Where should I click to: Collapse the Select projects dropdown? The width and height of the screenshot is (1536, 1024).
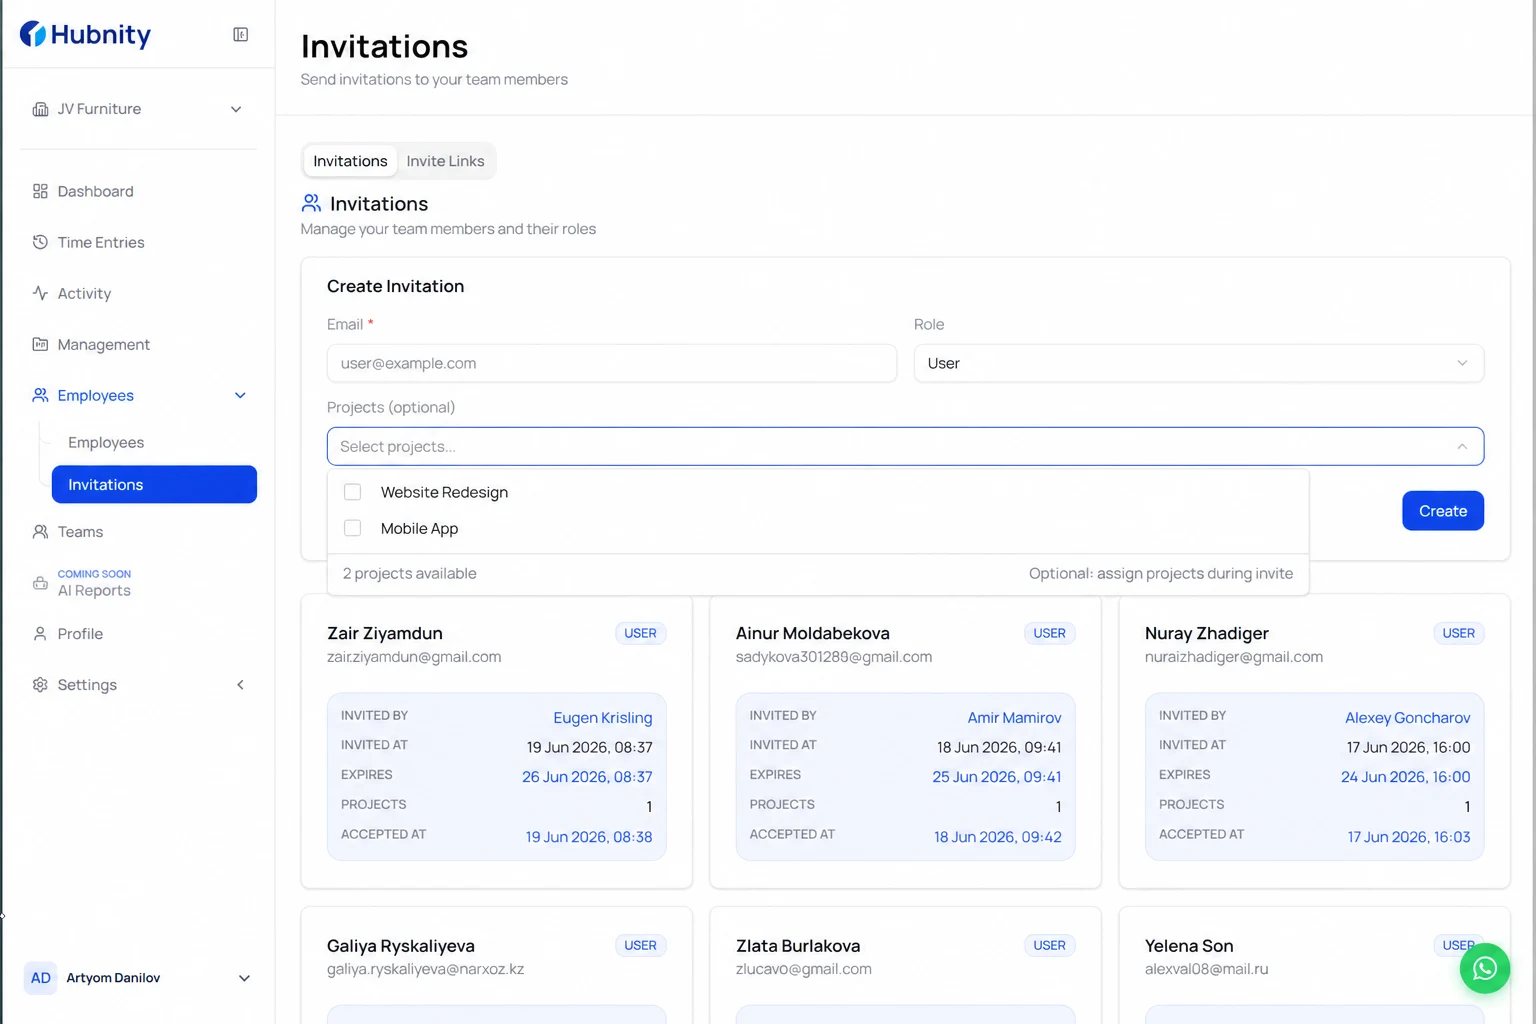1462,446
